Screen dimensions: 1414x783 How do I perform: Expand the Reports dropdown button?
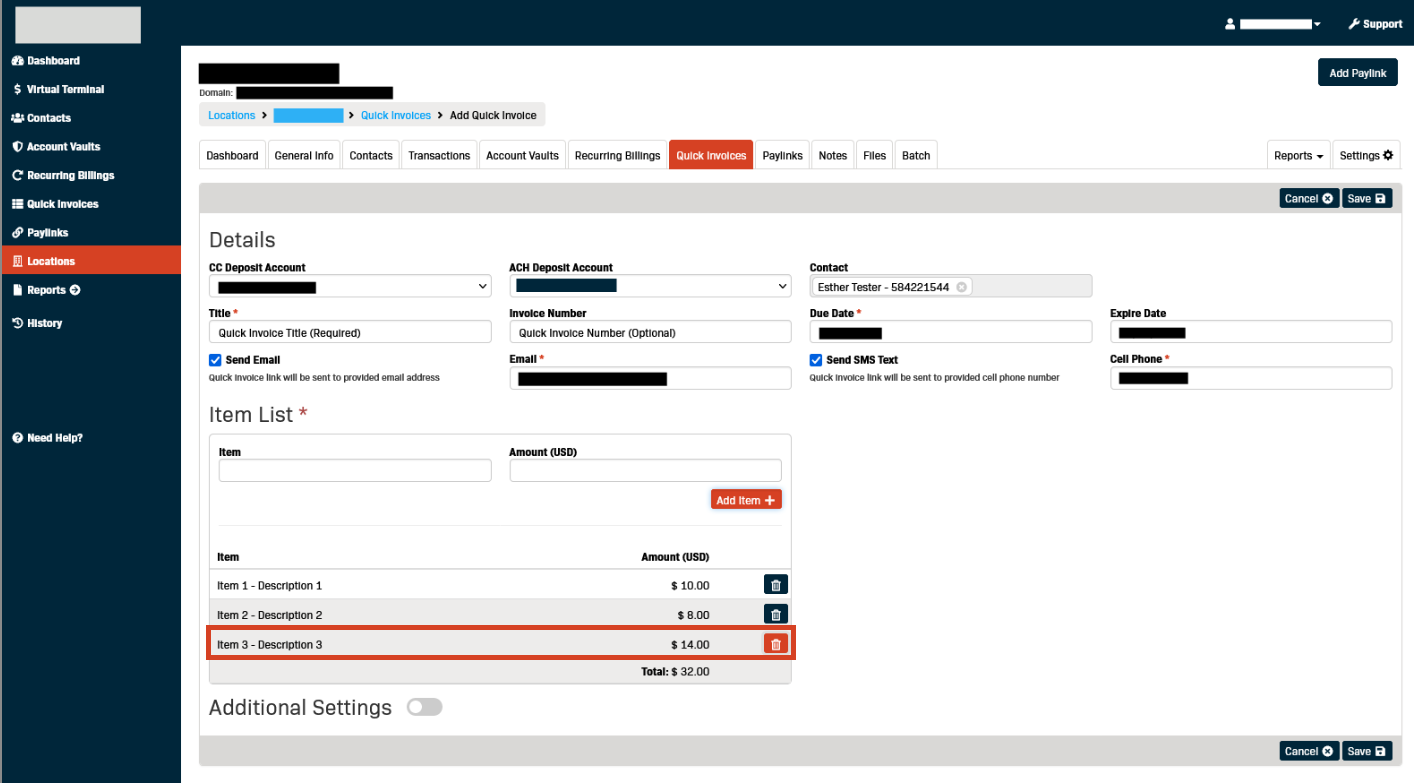1299,155
